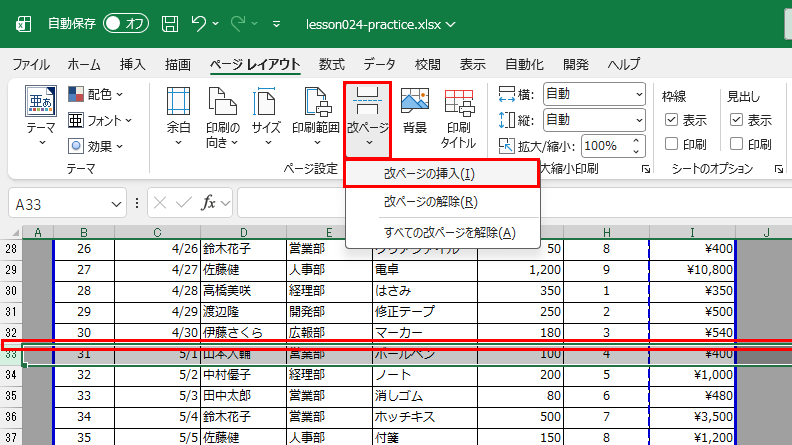Open the Quick Access Toolbar customize menu
The width and height of the screenshot is (792, 445).
pos(276,24)
